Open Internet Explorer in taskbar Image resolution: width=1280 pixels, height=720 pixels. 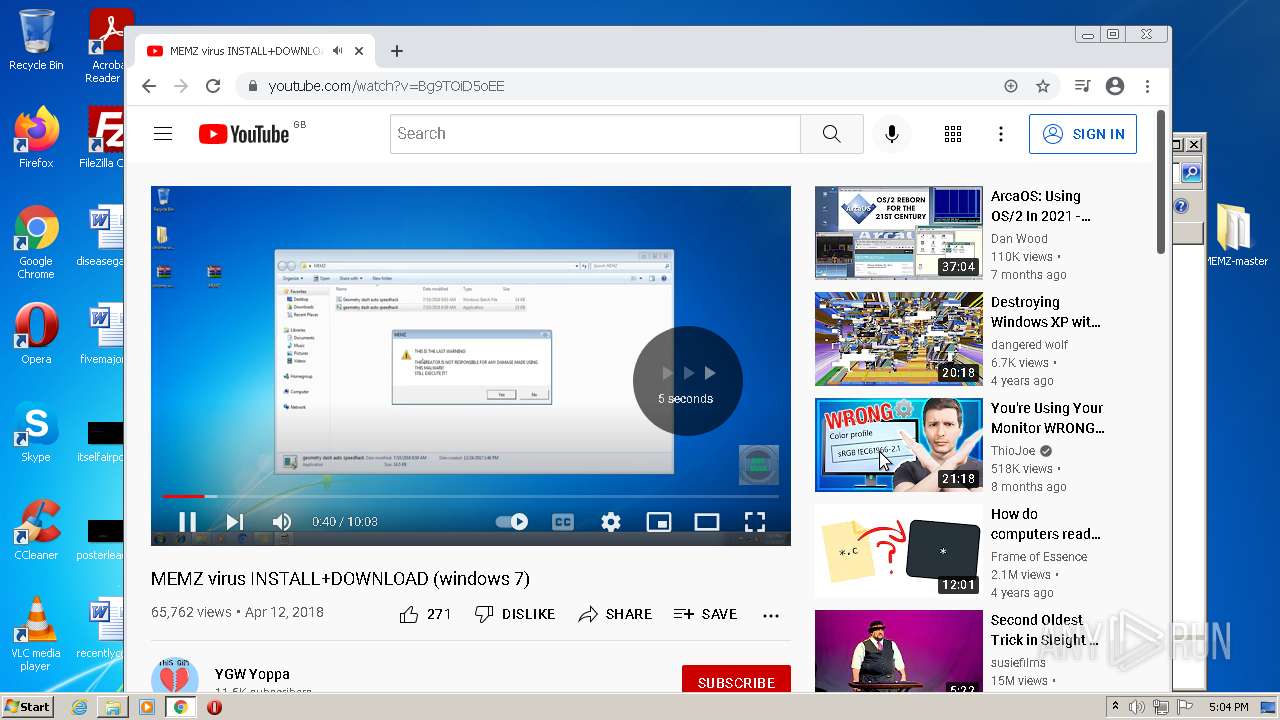click(x=79, y=707)
